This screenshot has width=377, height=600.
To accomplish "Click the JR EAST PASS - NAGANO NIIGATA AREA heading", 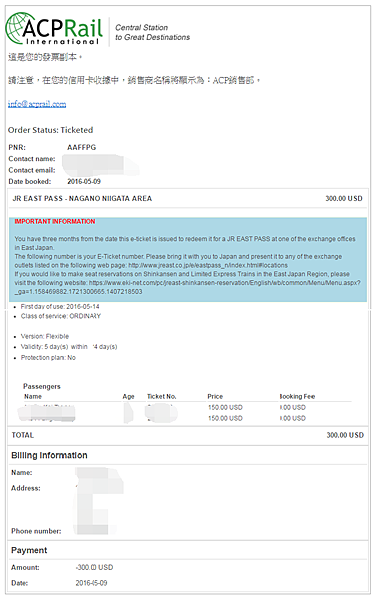I will (82, 198).
